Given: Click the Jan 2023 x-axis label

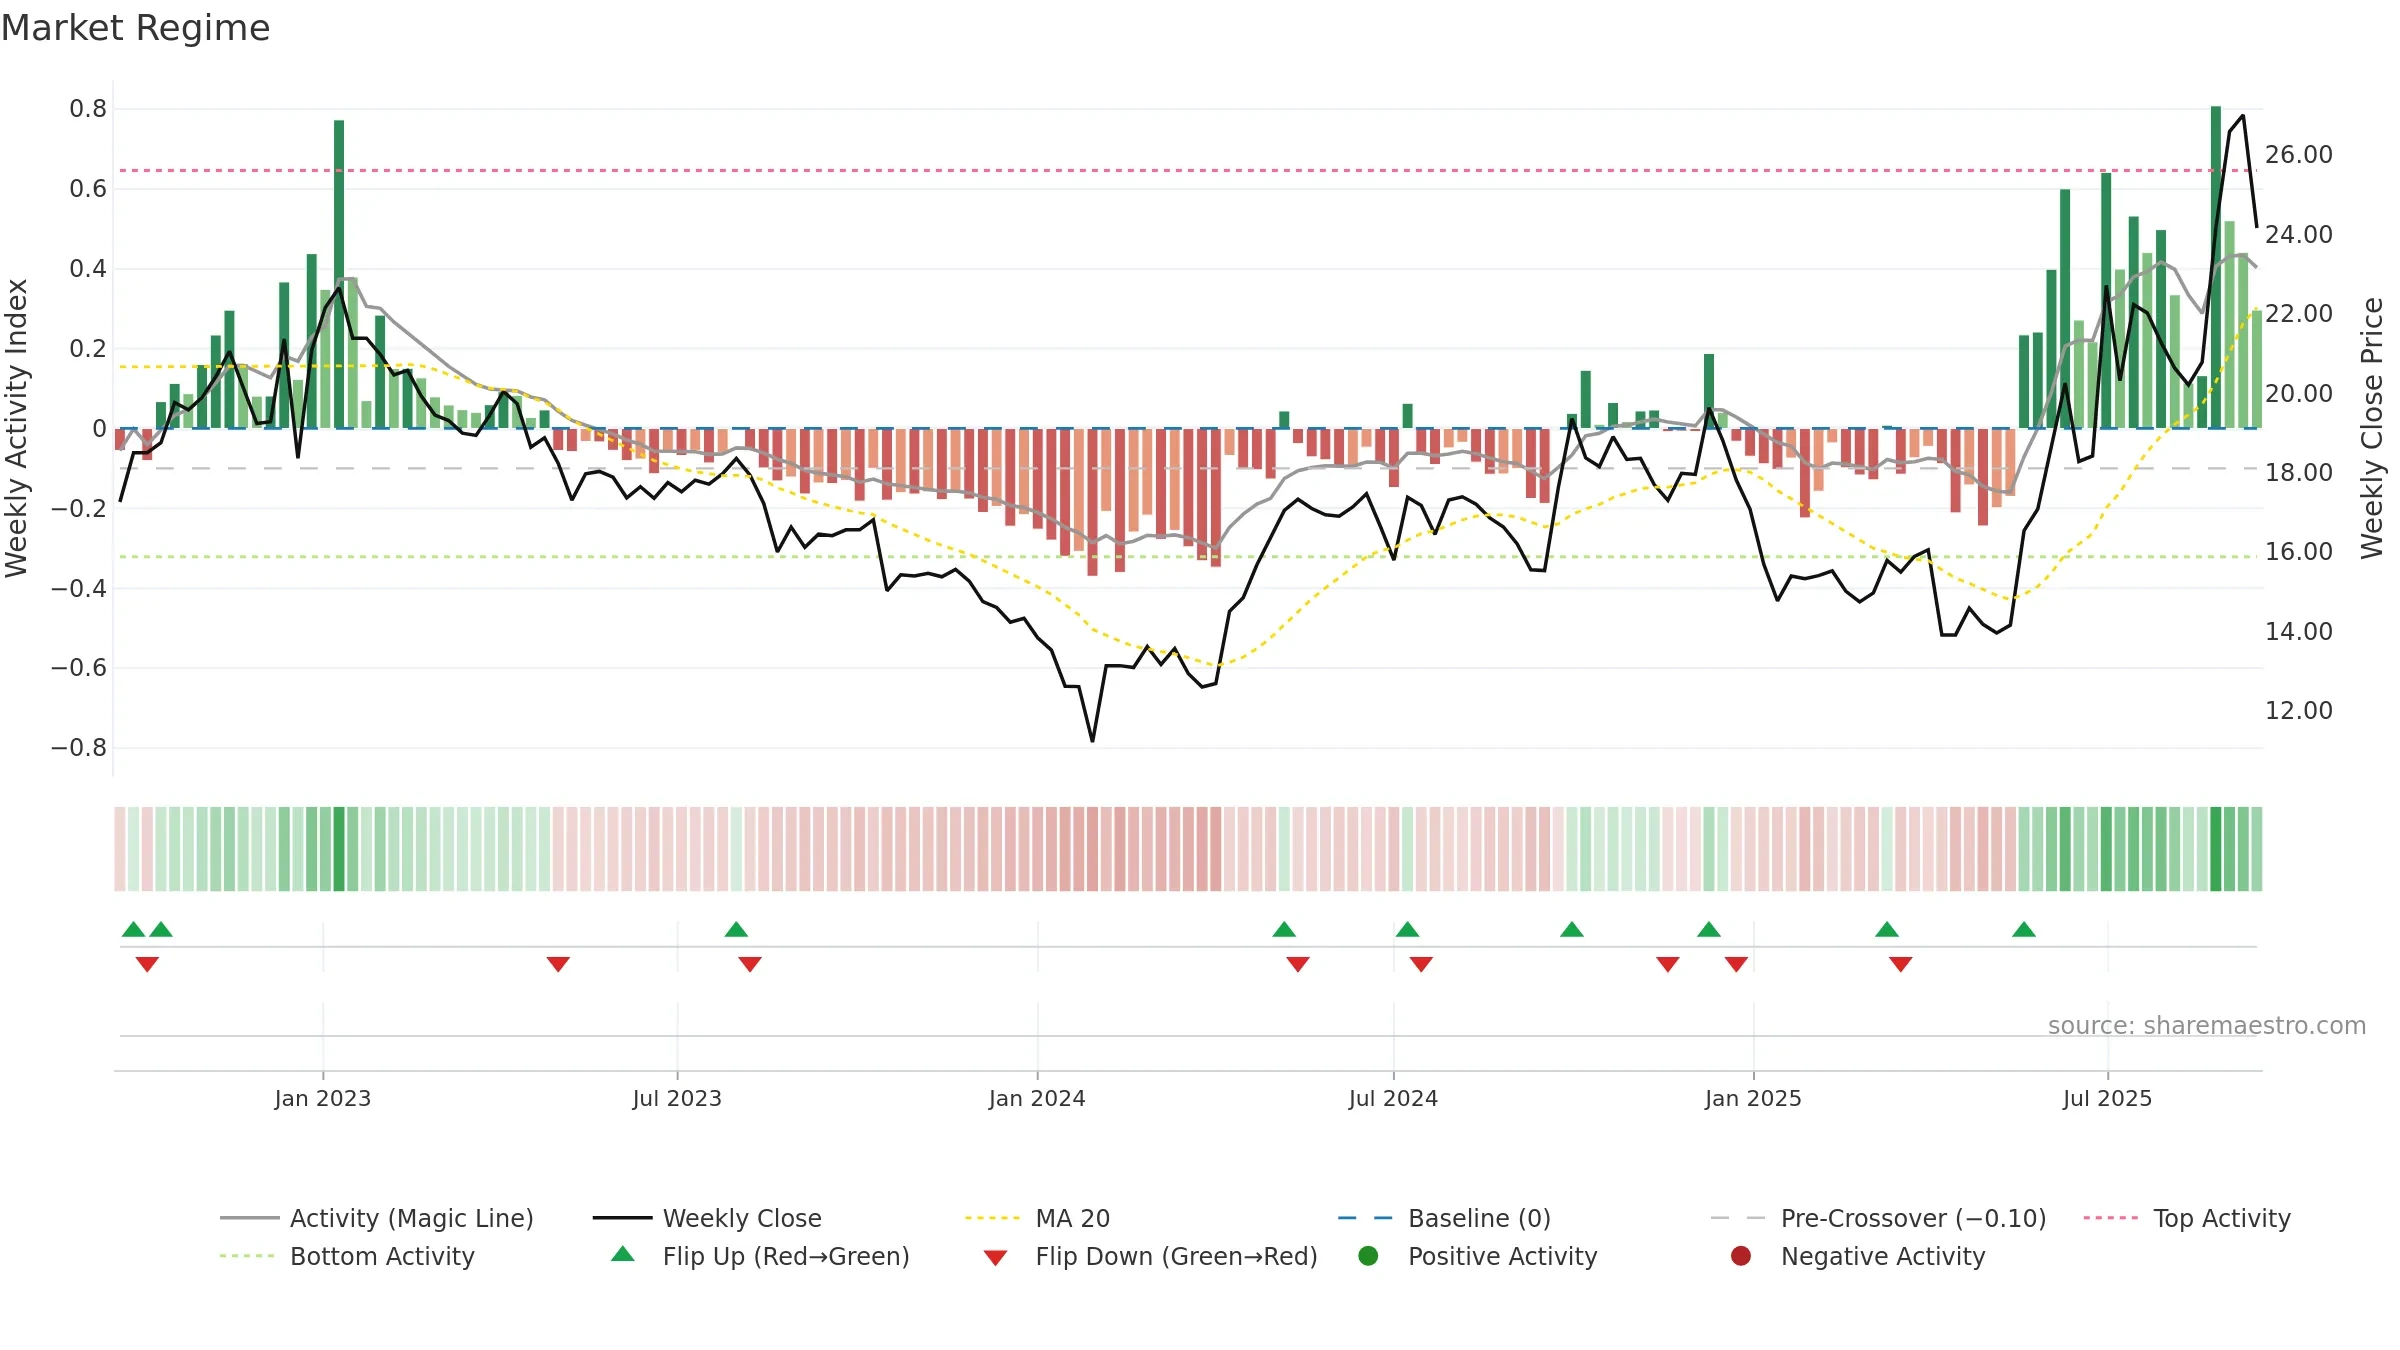Looking at the screenshot, I should pos(323,1098).
